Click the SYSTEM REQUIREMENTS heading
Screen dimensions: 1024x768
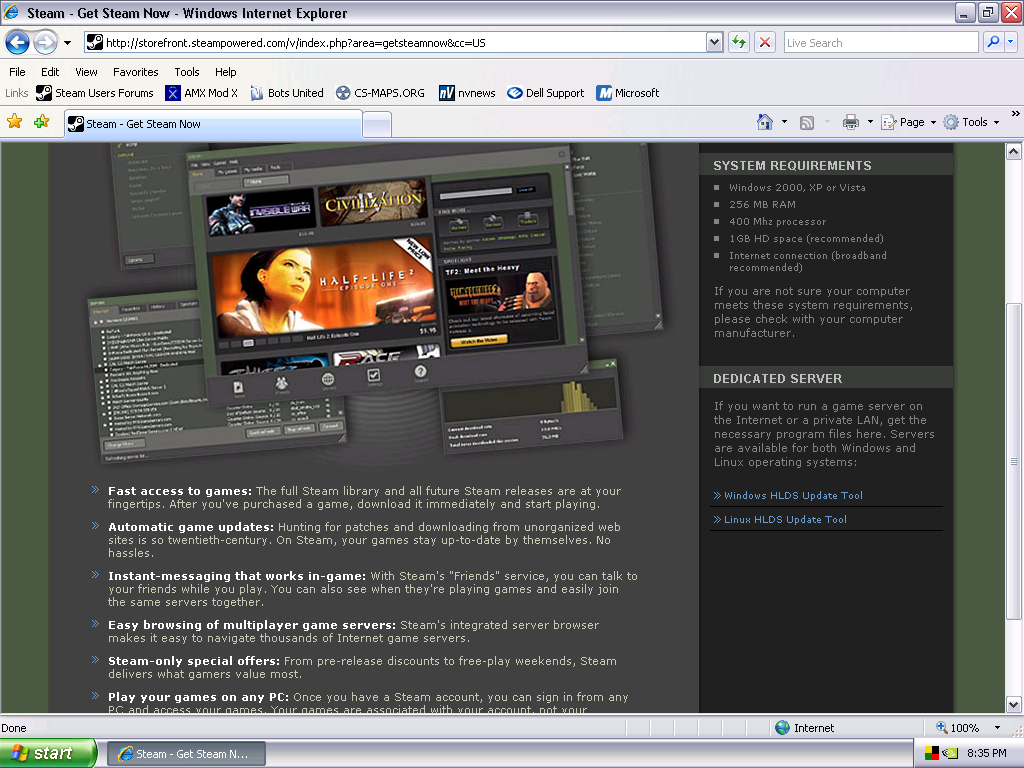(792, 166)
